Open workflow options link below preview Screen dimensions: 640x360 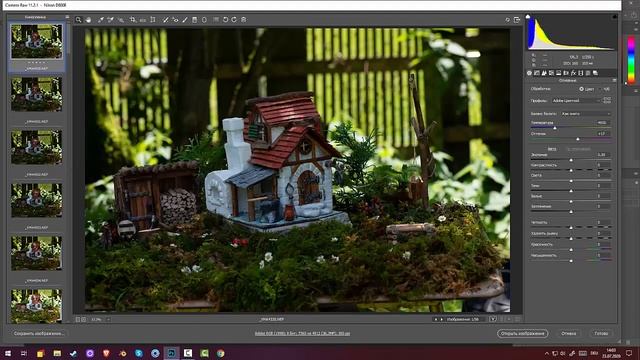pyautogui.click(x=302, y=333)
